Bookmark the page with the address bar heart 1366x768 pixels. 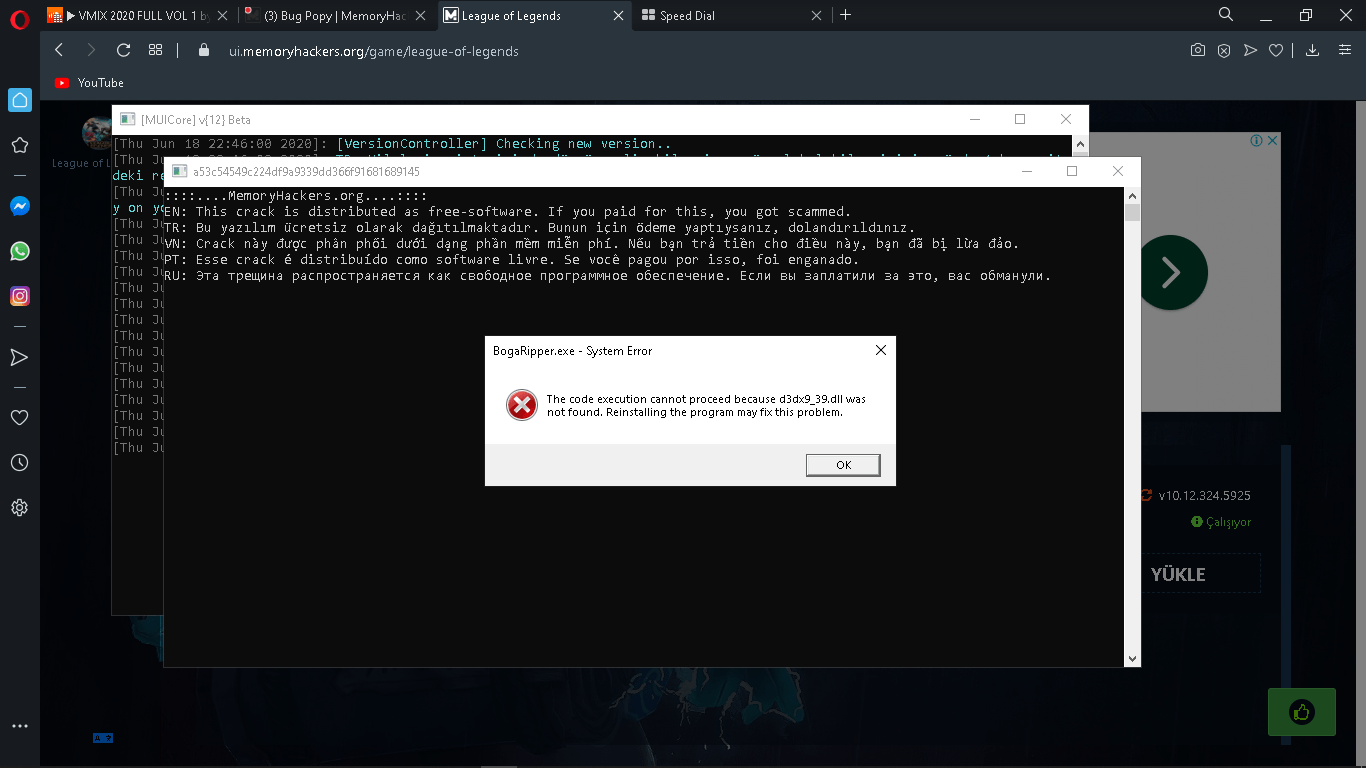click(x=1276, y=50)
